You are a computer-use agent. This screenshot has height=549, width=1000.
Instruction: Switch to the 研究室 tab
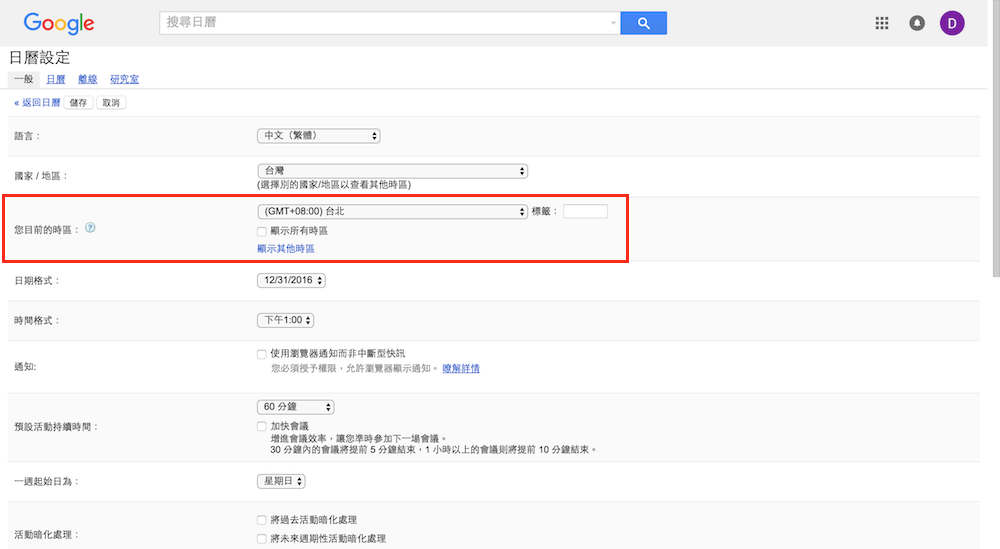click(124, 79)
